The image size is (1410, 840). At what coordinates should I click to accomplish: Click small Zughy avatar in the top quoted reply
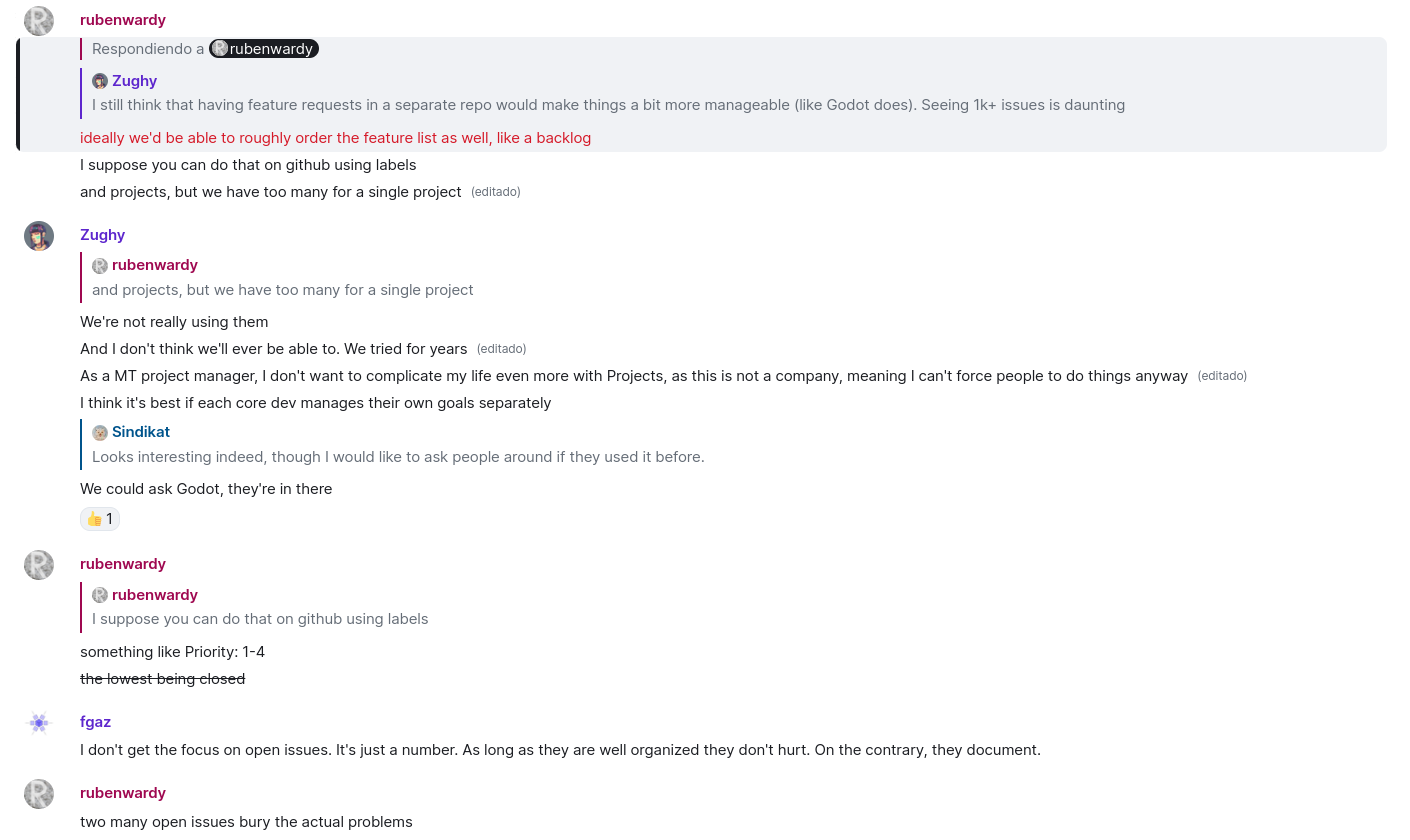pyautogui.click(x=100, y=82)
